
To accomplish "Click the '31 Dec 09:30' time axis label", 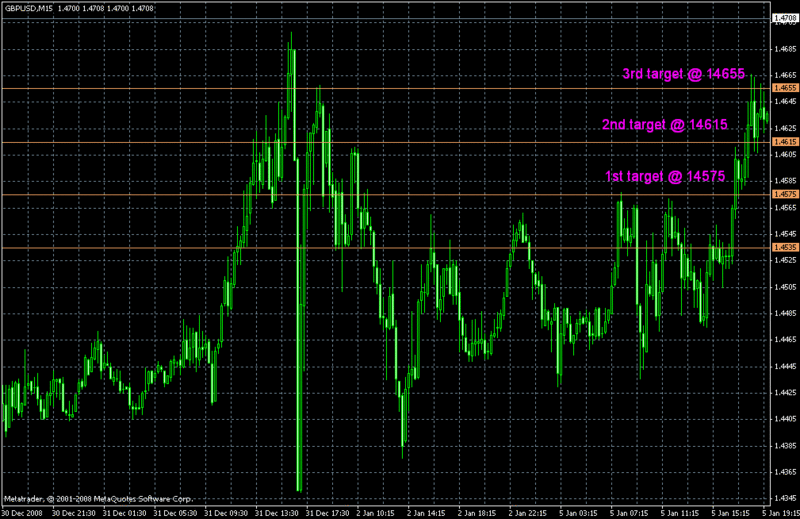I will tap(226, 513).
